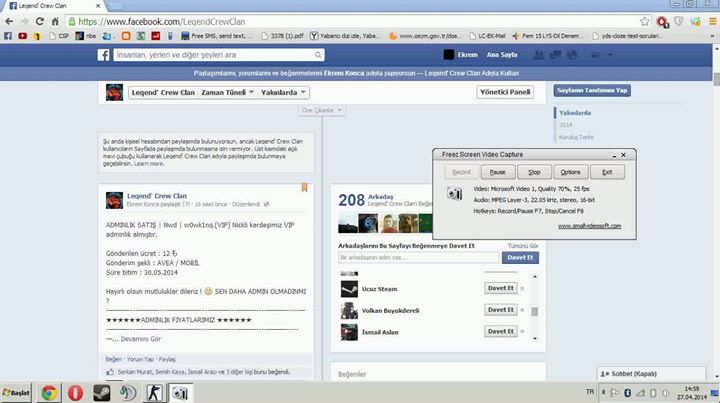Select the Leqend' Crew Clan browser tab
720x403 pixels.
(53, 6)
